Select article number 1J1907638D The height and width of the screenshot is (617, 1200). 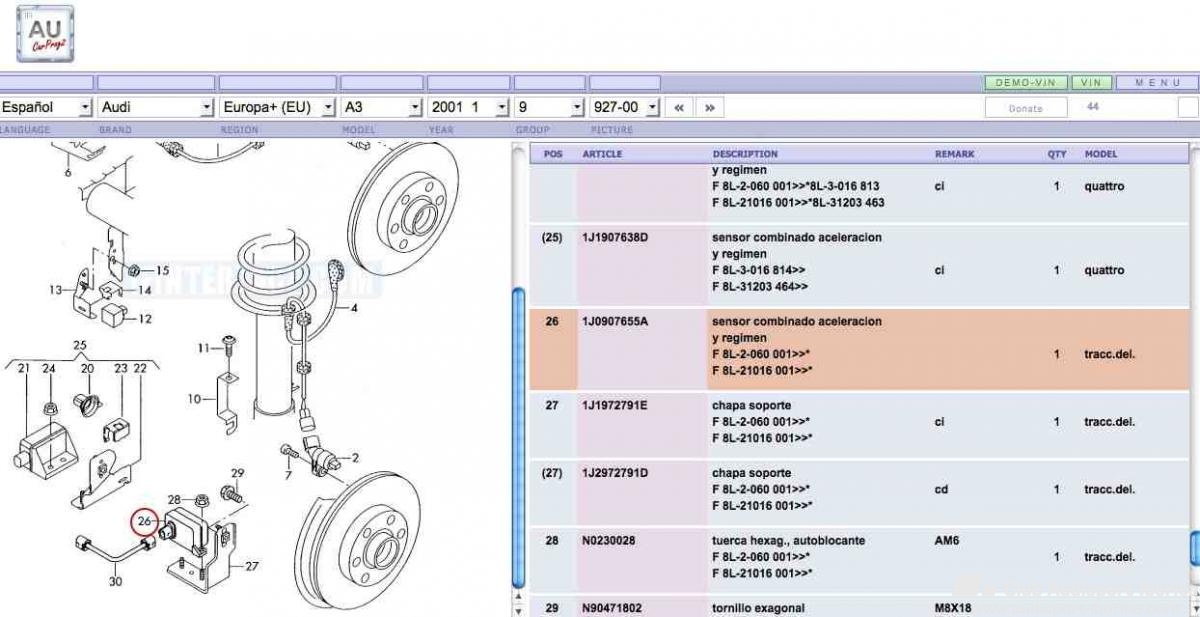tap(615, 238)
